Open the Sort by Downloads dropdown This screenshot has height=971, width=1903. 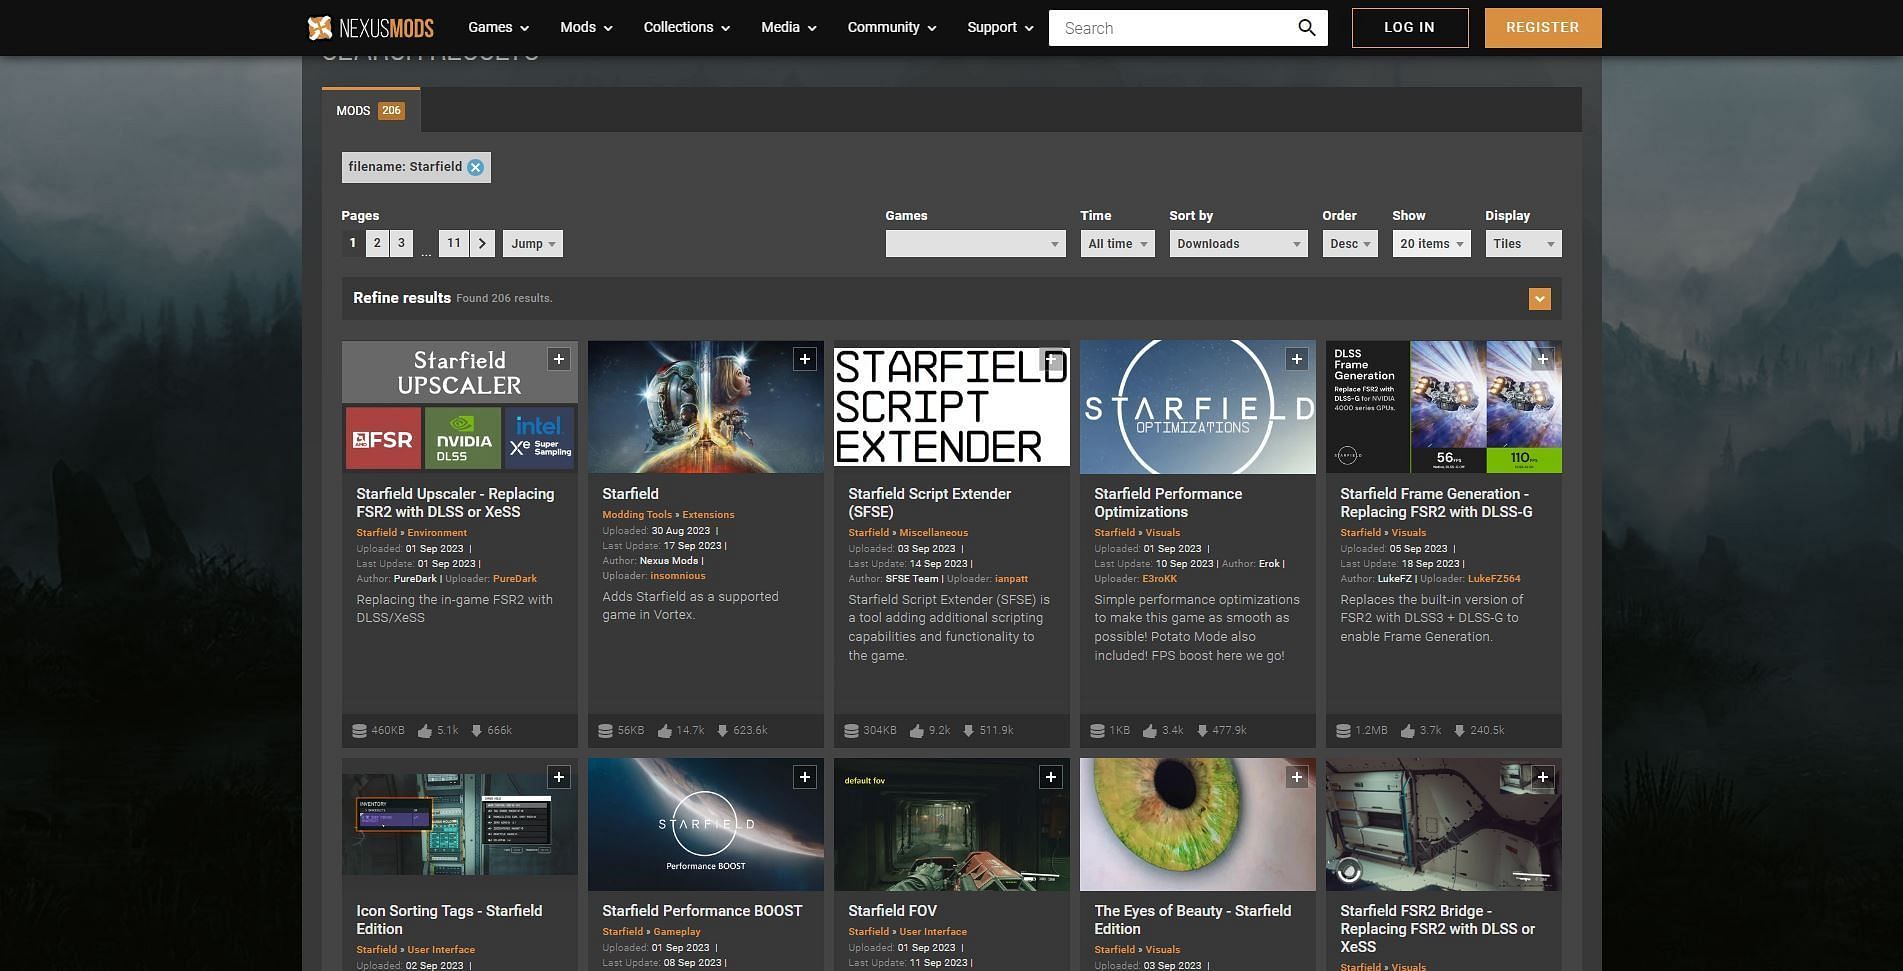coord(1238,243)
